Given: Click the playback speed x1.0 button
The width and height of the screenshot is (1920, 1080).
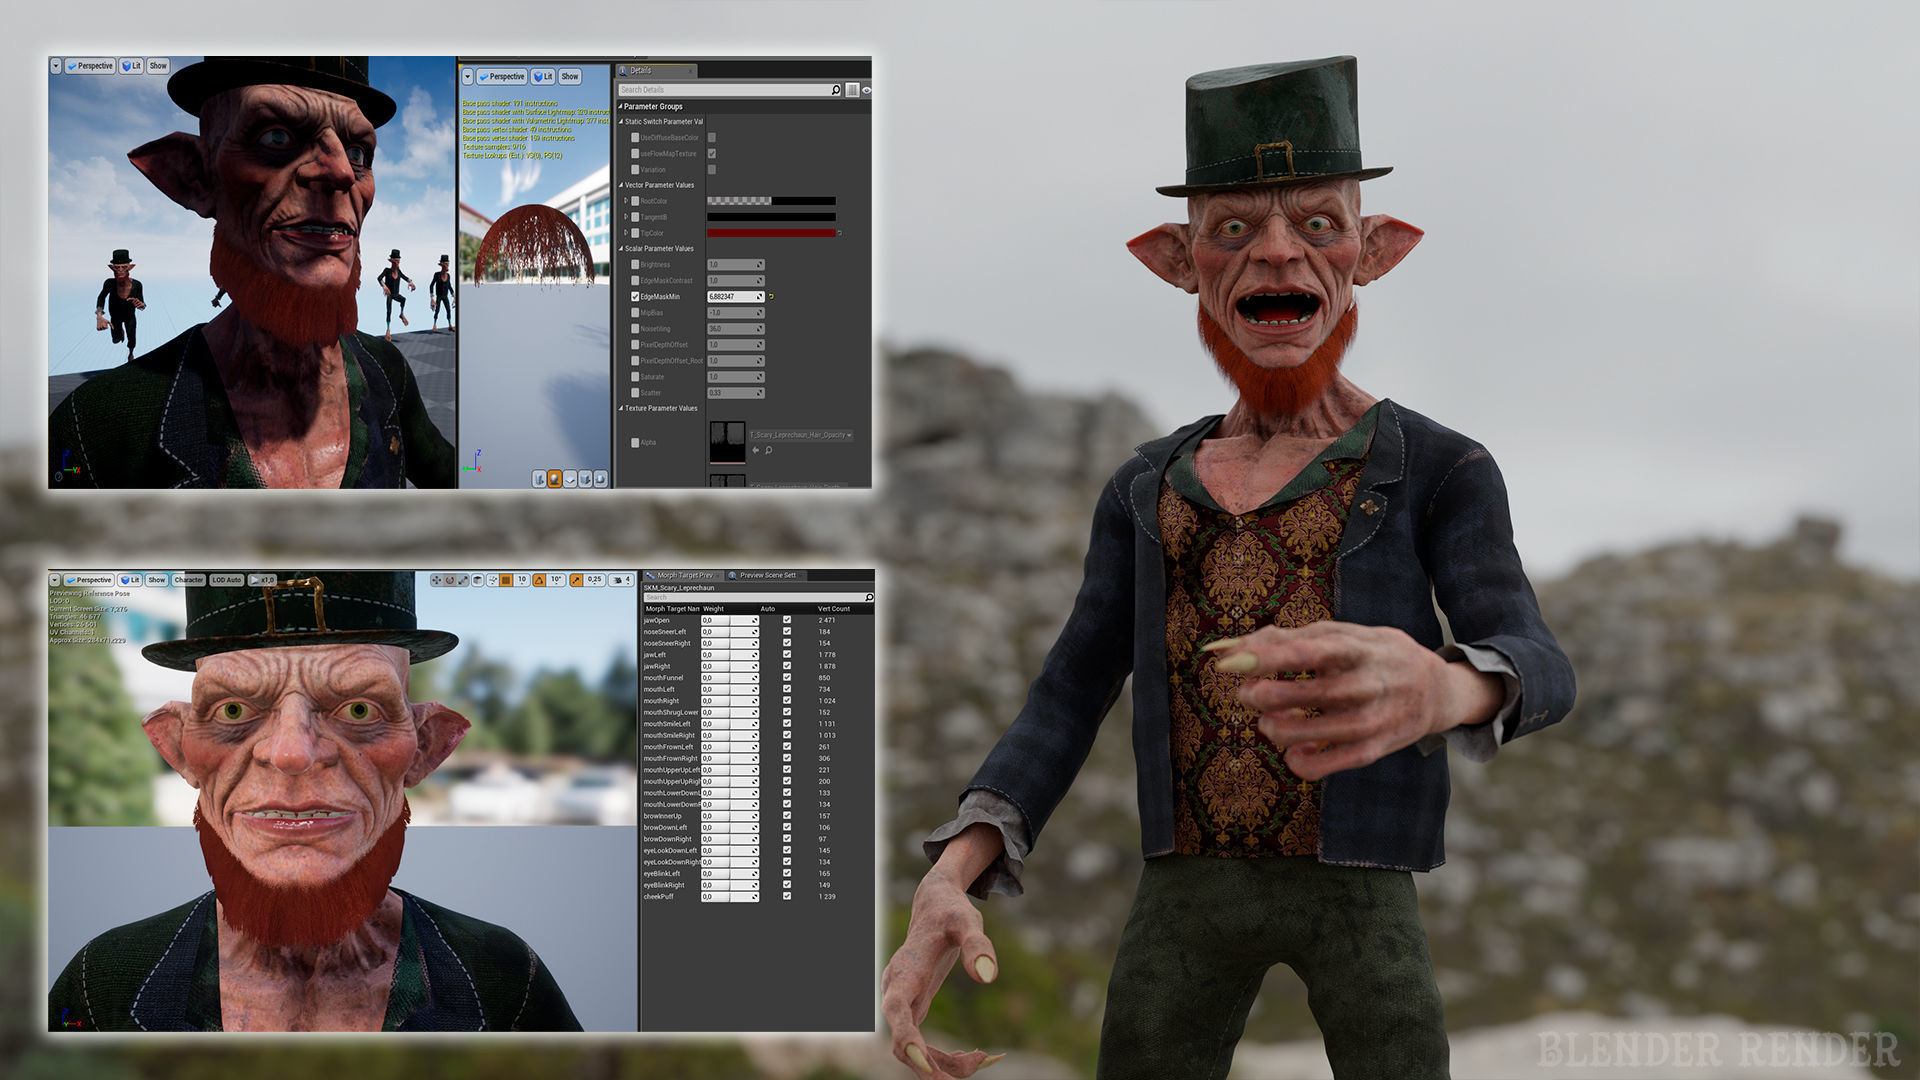Looking at the screenshot, I should click(x=262, y=580).
